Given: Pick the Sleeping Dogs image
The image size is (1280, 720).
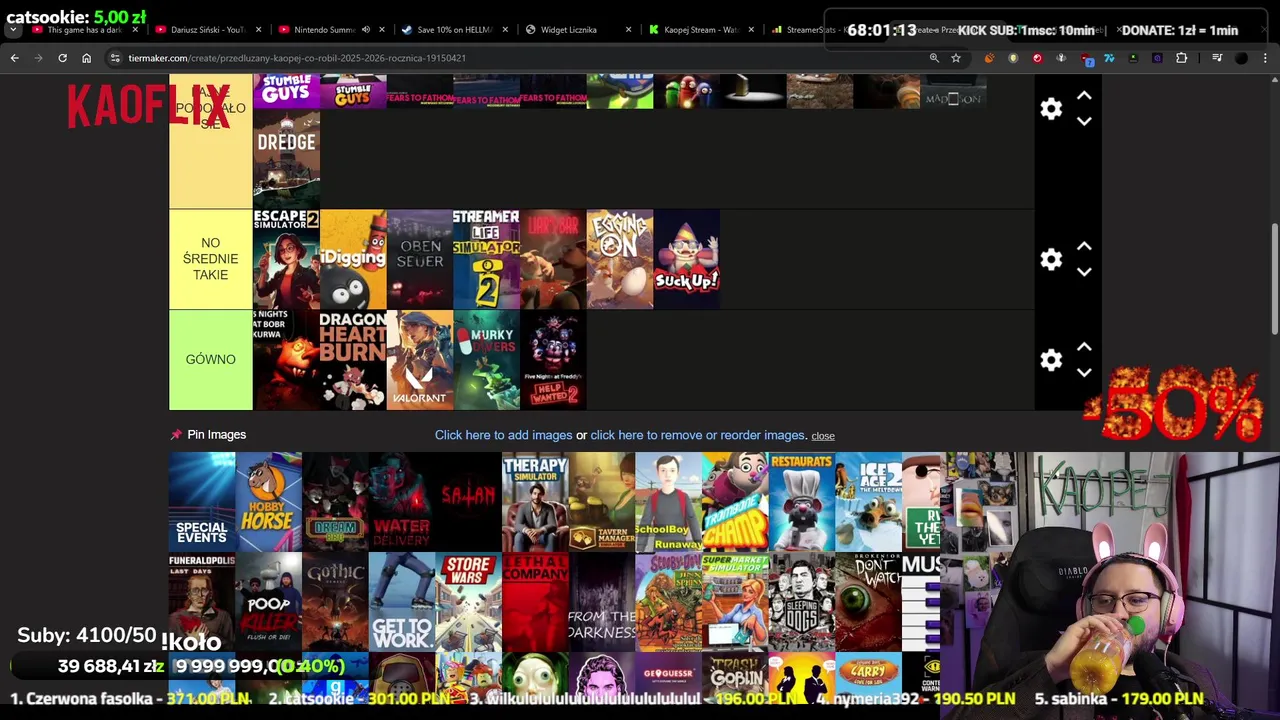Looking at the screenshot, I should 802,602.
